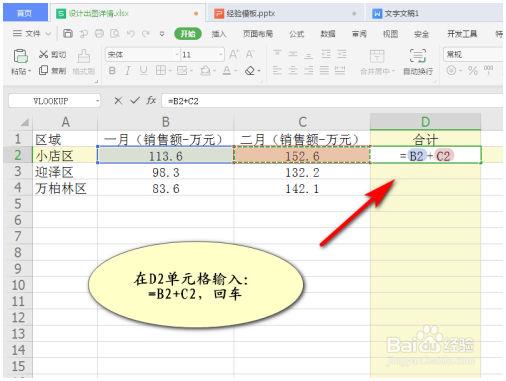Confirm formula with the checkmark icon
Screen dimensions: 506x381
tap(135, 100)
